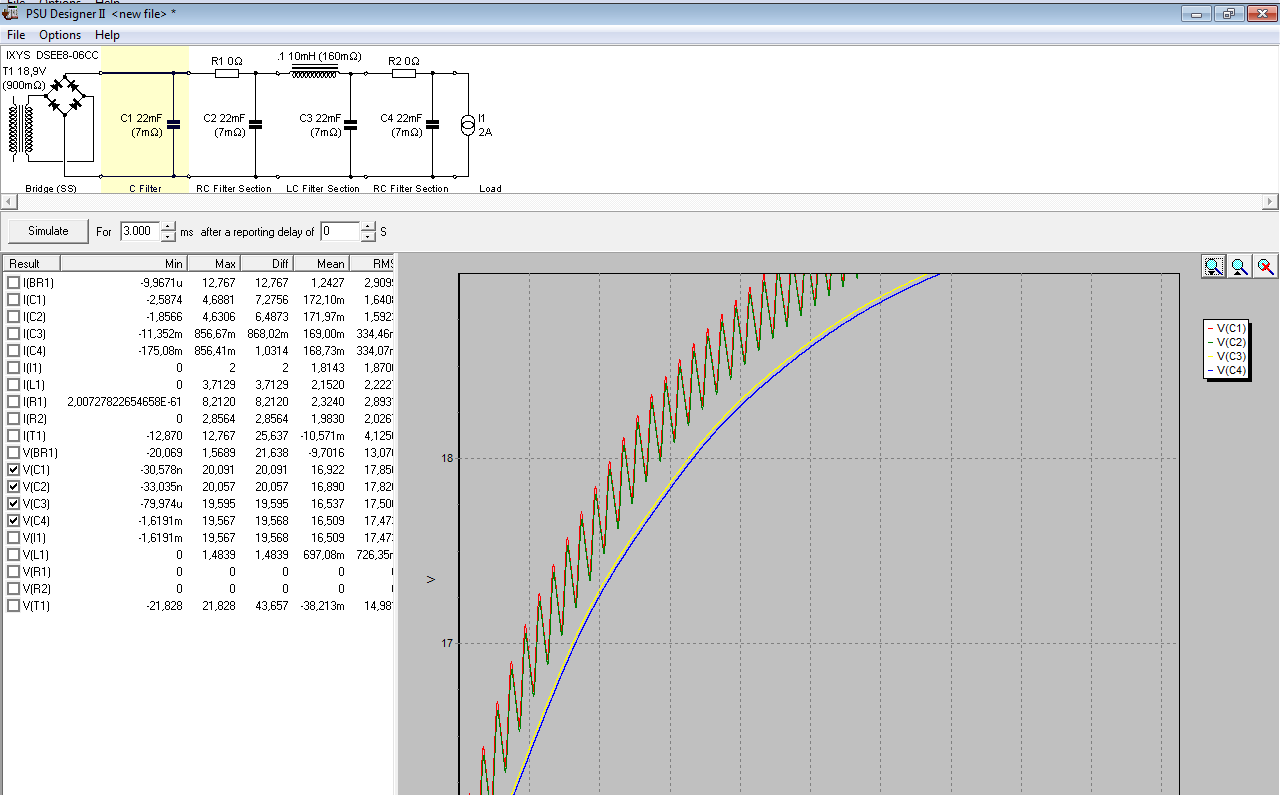
Task: Enable the V(T1) result checkbox
Action: tap(13, 606)
